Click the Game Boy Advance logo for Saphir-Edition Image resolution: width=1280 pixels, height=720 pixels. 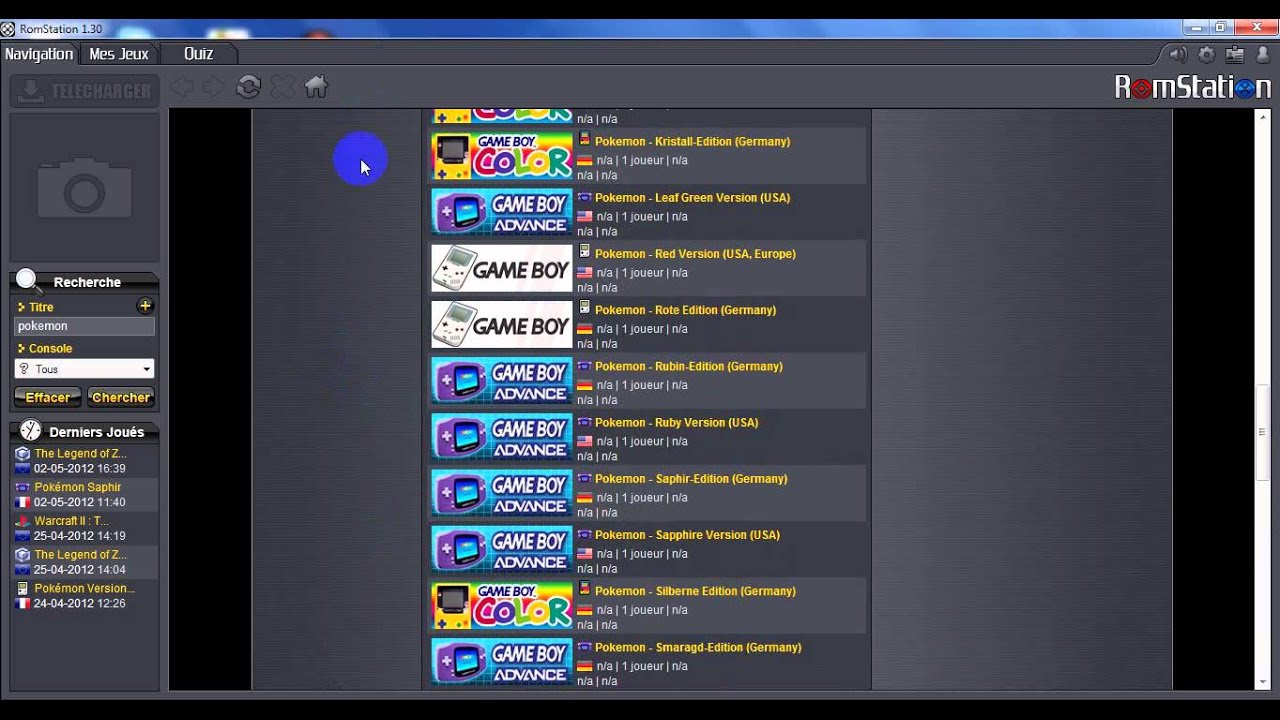point(502,493)
